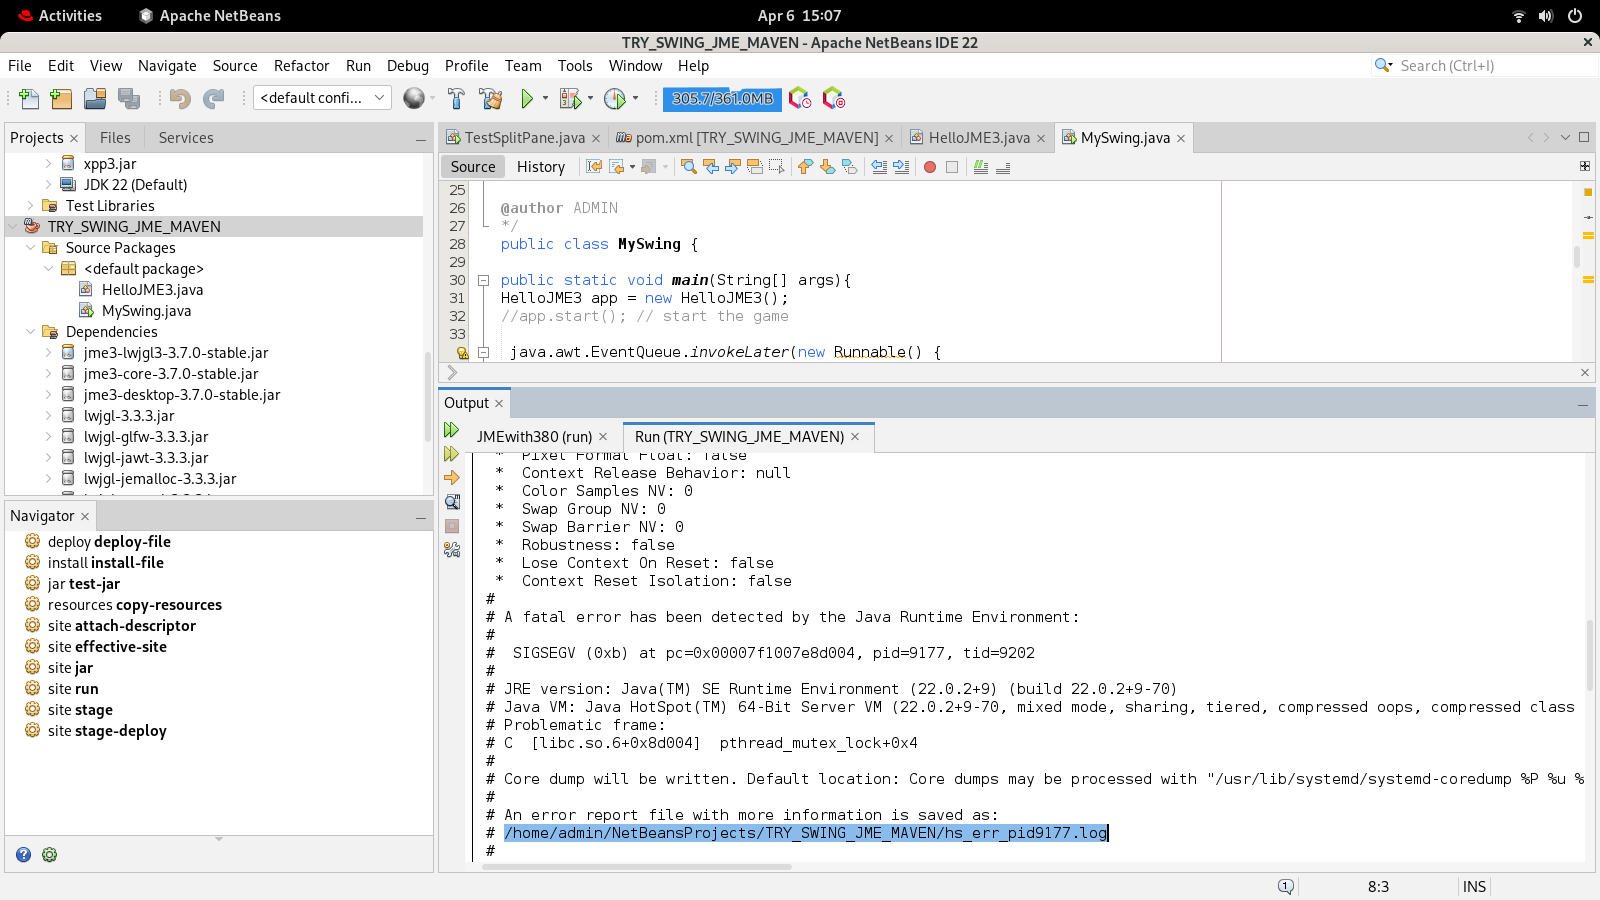Click the profiler snapshot icon with clock badge
This screenshot has width=1600, height=900.
pyautogui.click(x=800, y=98)
